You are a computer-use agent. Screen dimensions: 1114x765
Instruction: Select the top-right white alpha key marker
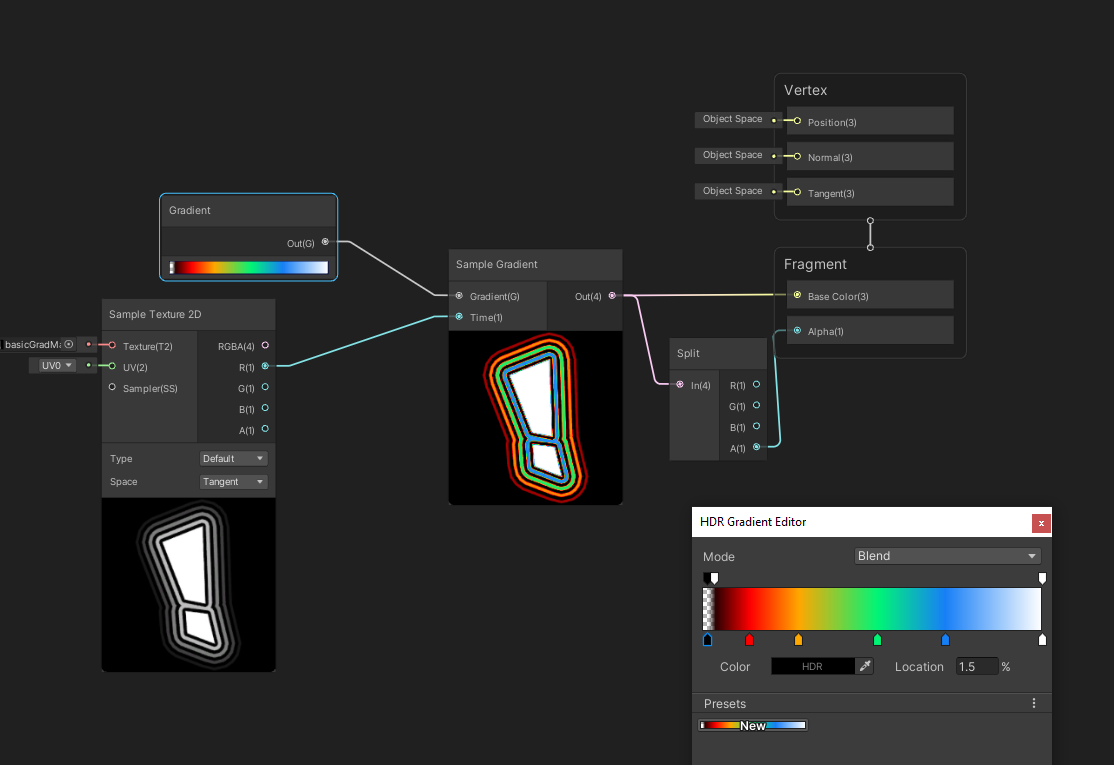1042,578
